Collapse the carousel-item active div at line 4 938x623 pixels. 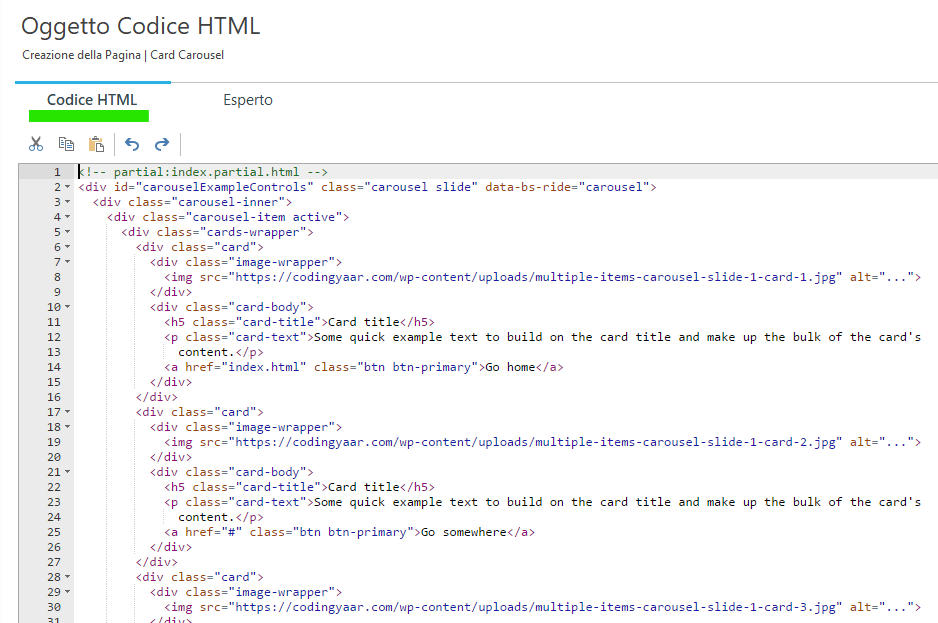point(67,217)
